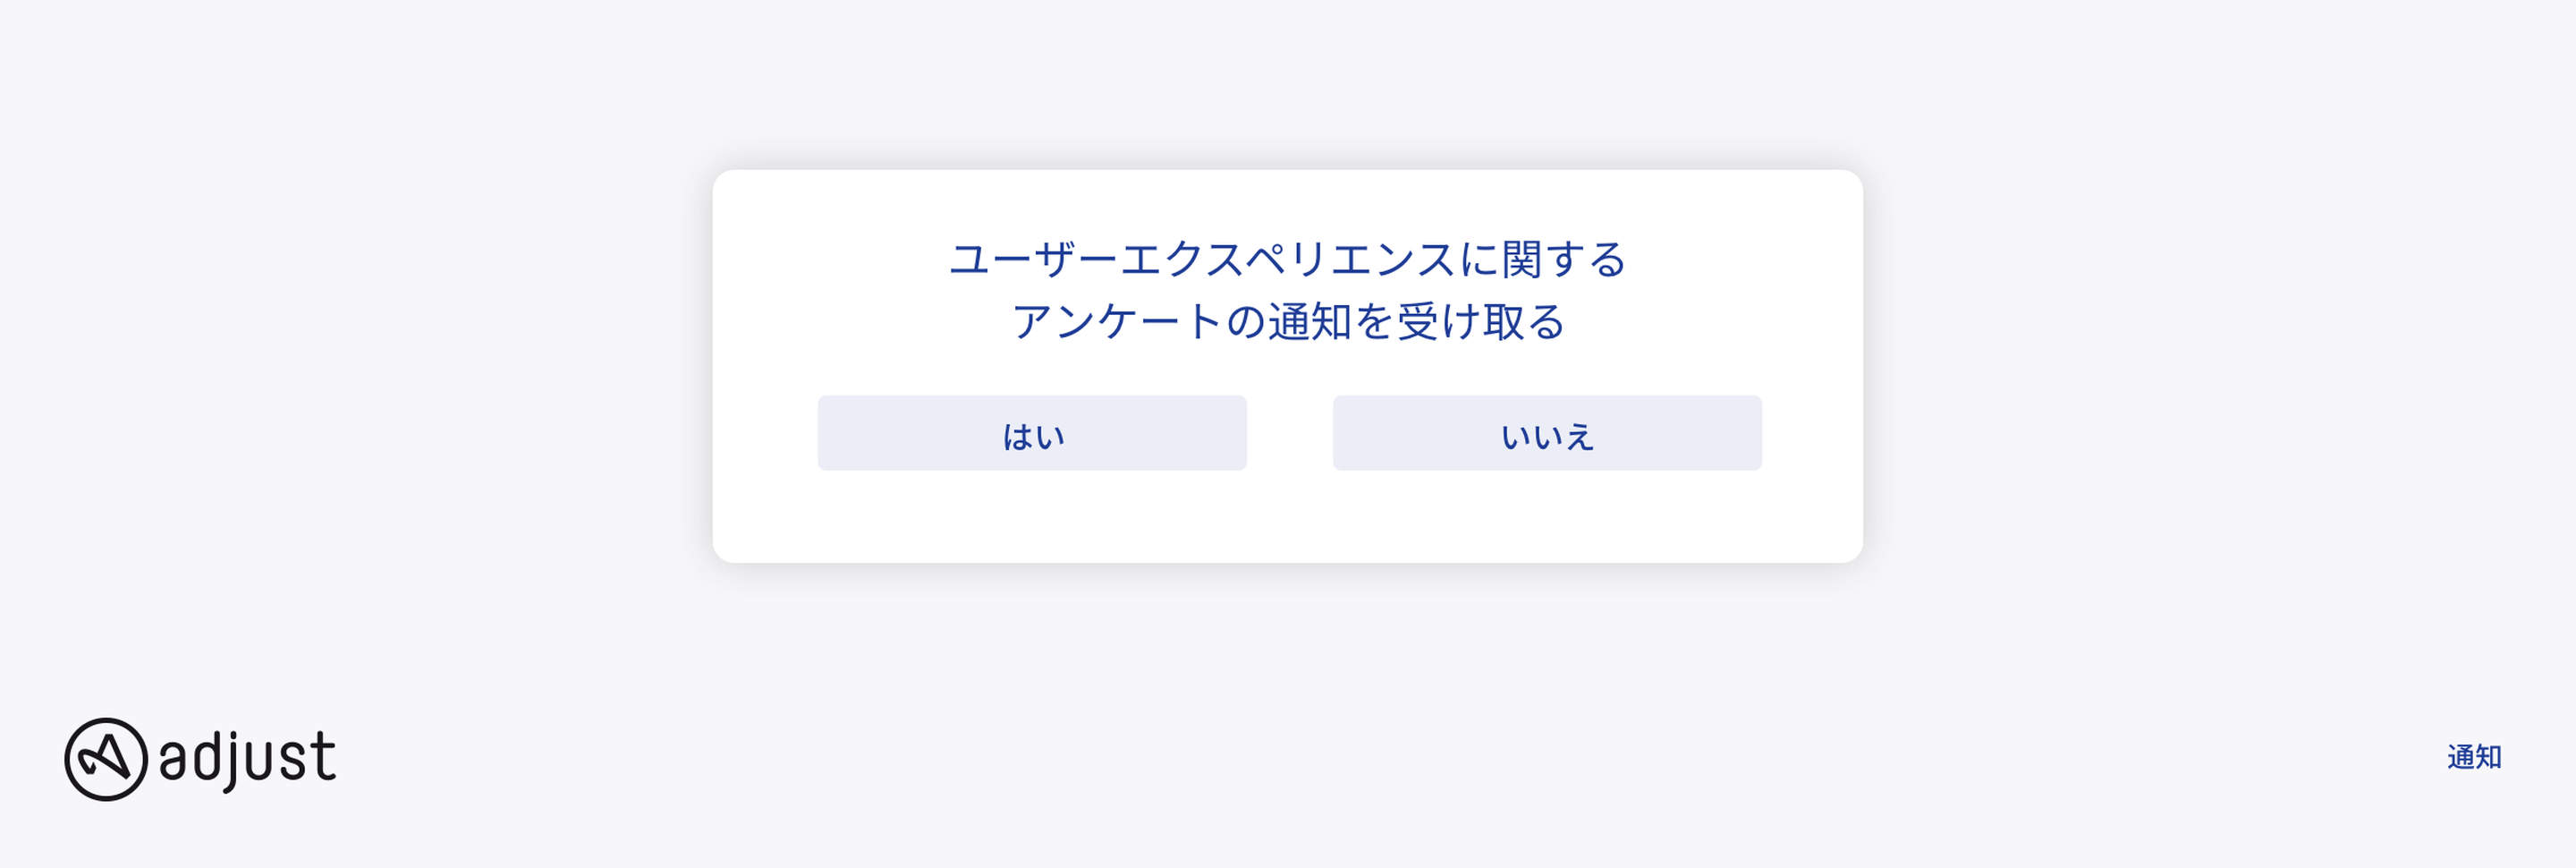Click the circular Adjust logo icon
The height and width of the screenshot is (868, 2576).
pos(106,759)
